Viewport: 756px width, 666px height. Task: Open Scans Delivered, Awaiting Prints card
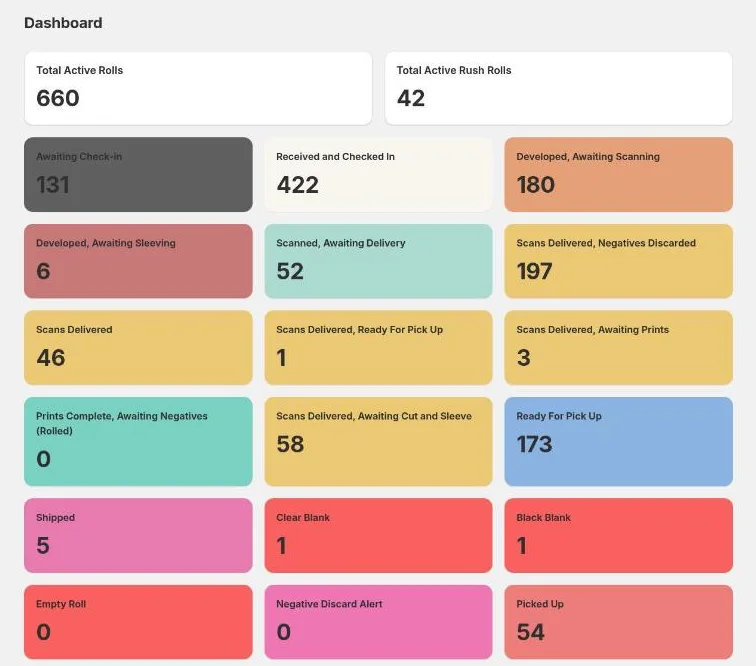[619, 348]
